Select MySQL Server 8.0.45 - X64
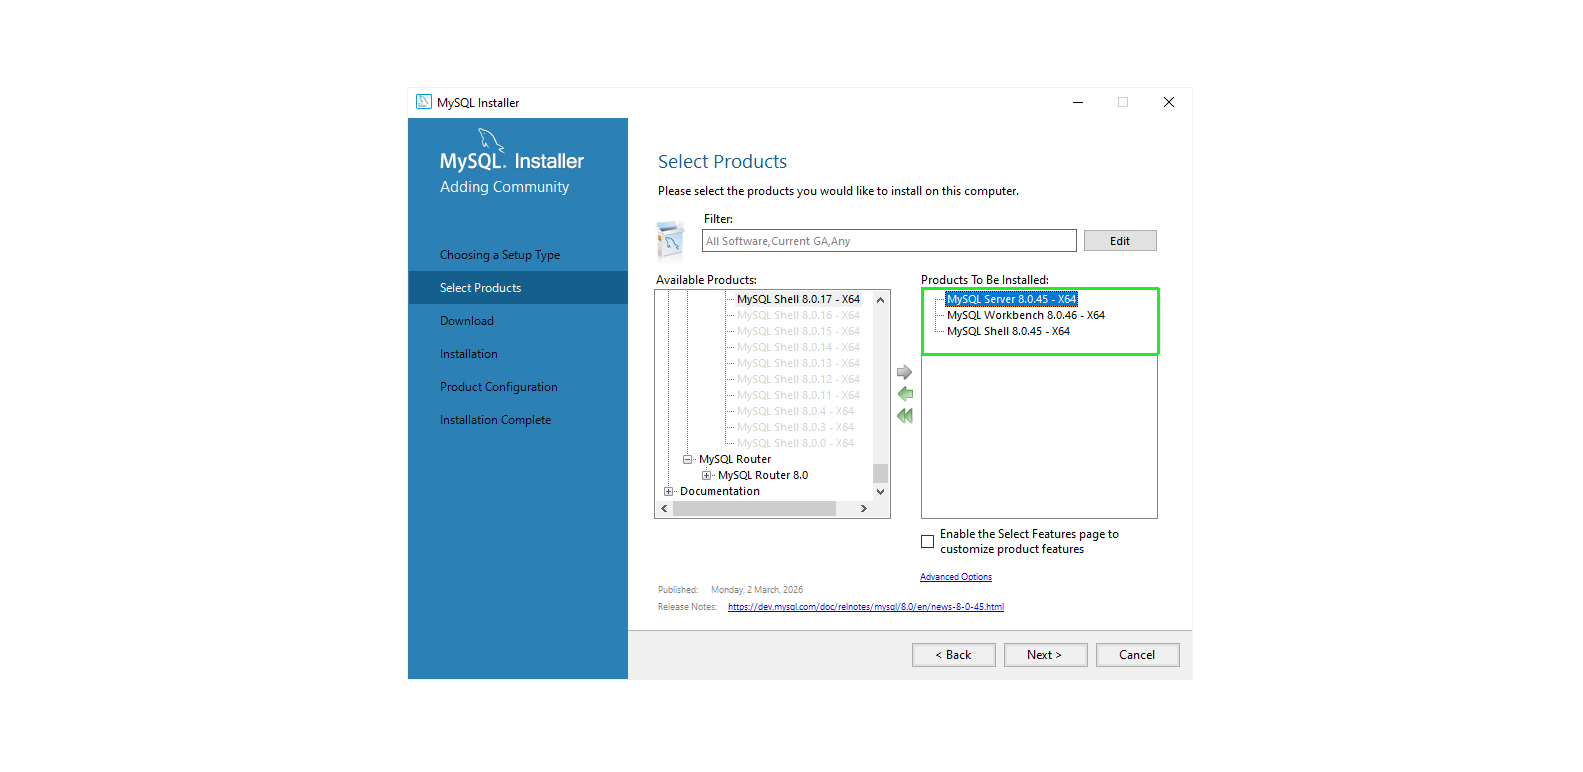The width and height of the screenshot is (1583, 772). [1012, 299]
